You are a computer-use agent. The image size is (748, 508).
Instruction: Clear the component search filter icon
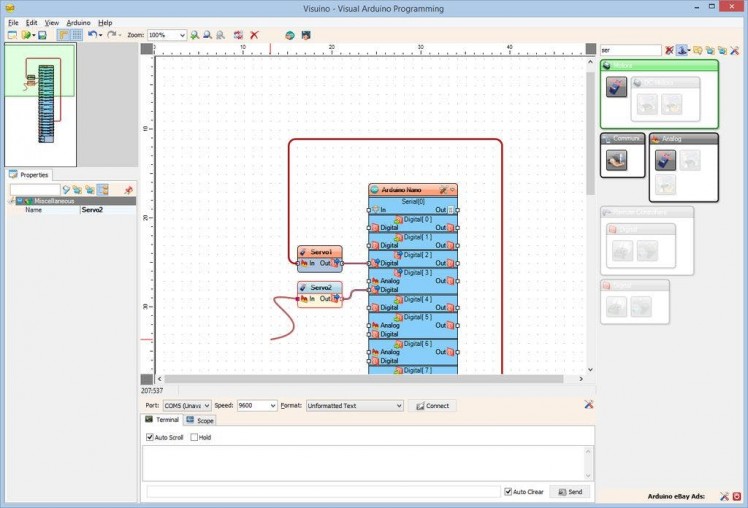669,49
